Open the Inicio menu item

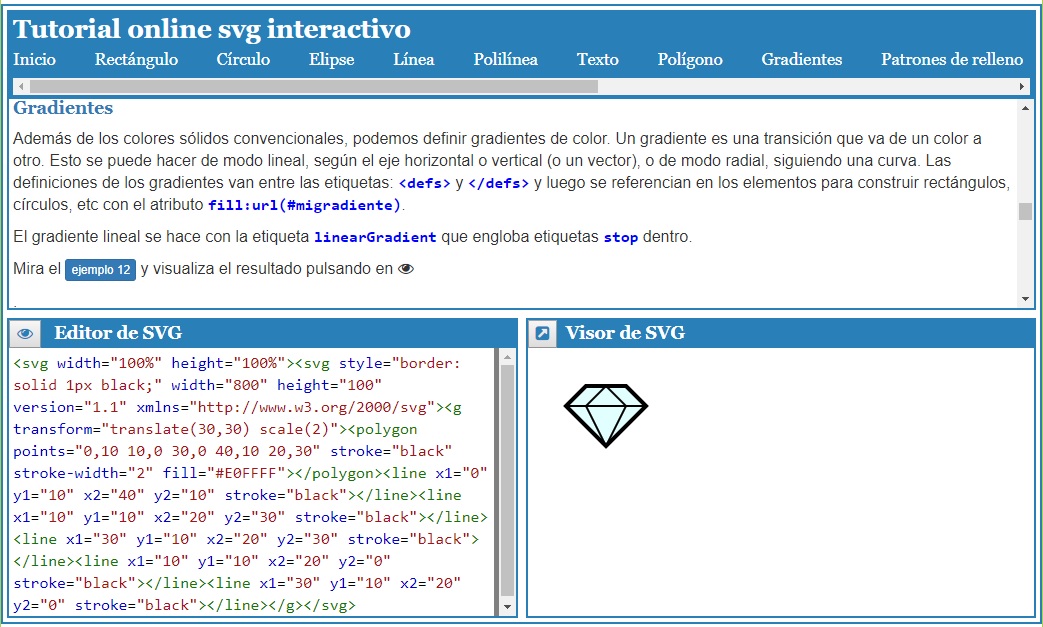coord(35,59)
